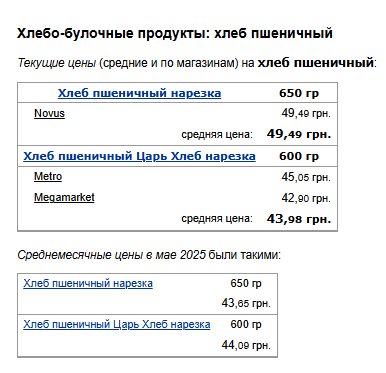
Task: Click the 'Текущие цены' intro text
Action: point(57,63)
